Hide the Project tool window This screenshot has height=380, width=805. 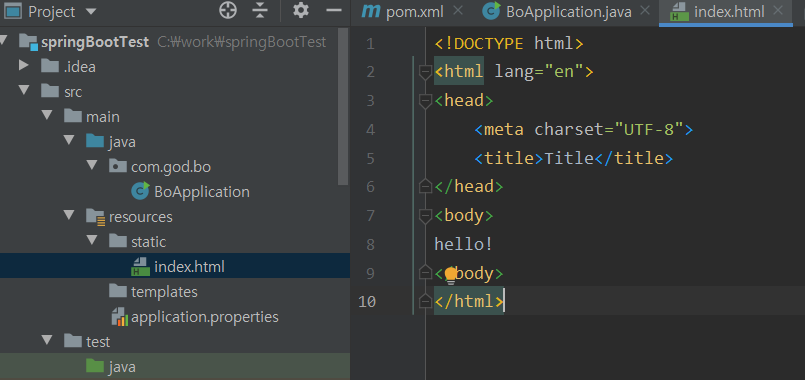334,10
